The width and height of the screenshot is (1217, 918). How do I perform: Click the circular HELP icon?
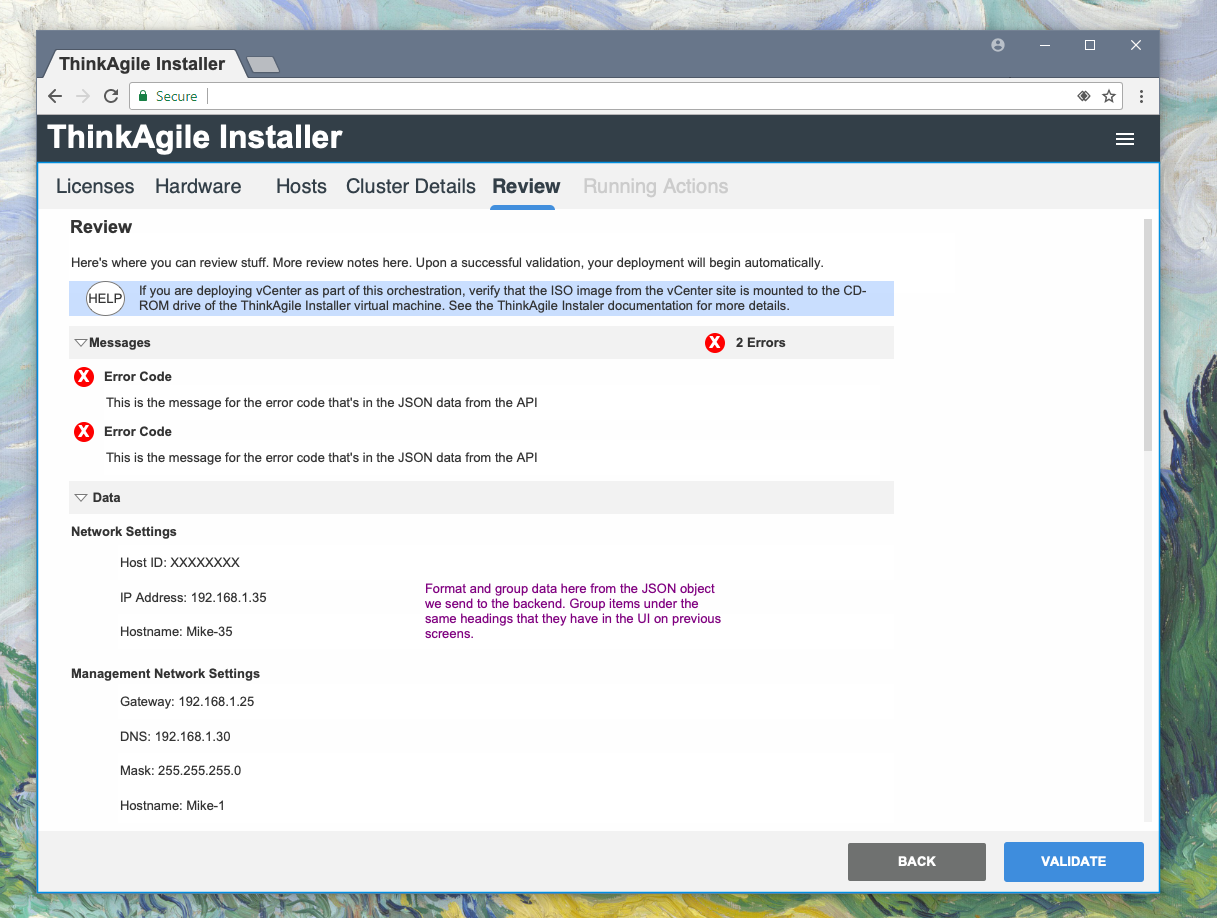click(x=105, y=298)
